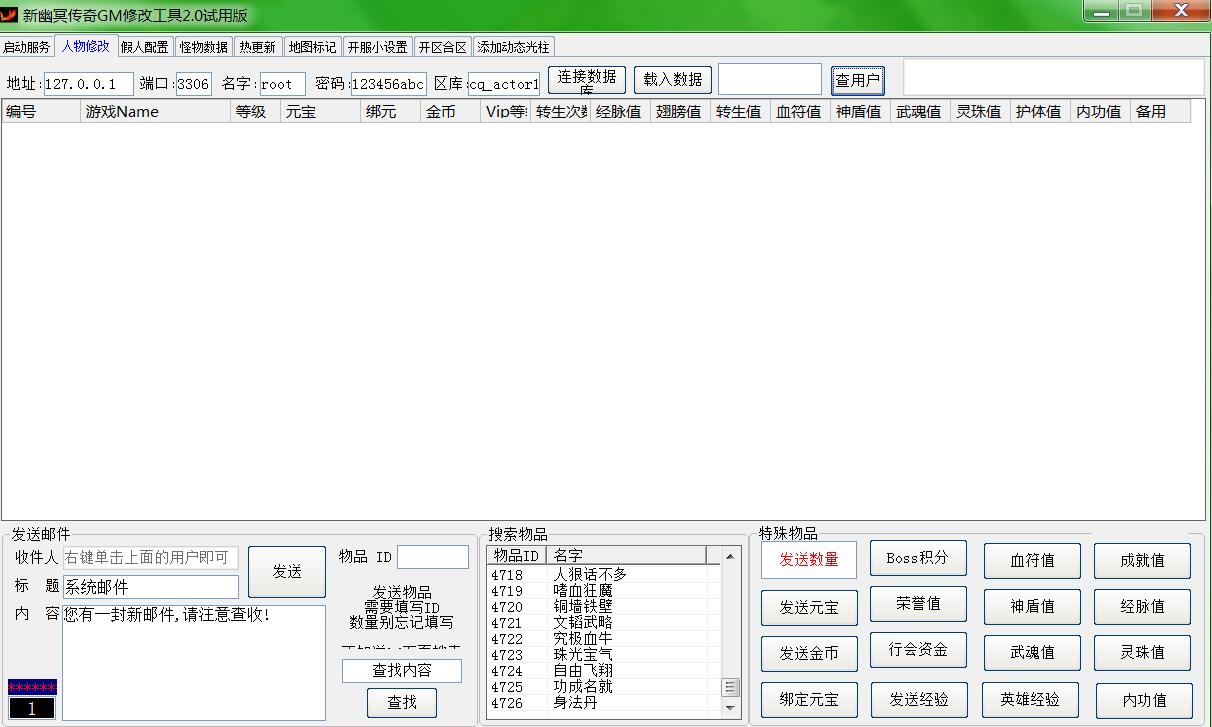Click the 查找 search button
The height and width of the screenshot is (727, 1212).
click(402, 702)
